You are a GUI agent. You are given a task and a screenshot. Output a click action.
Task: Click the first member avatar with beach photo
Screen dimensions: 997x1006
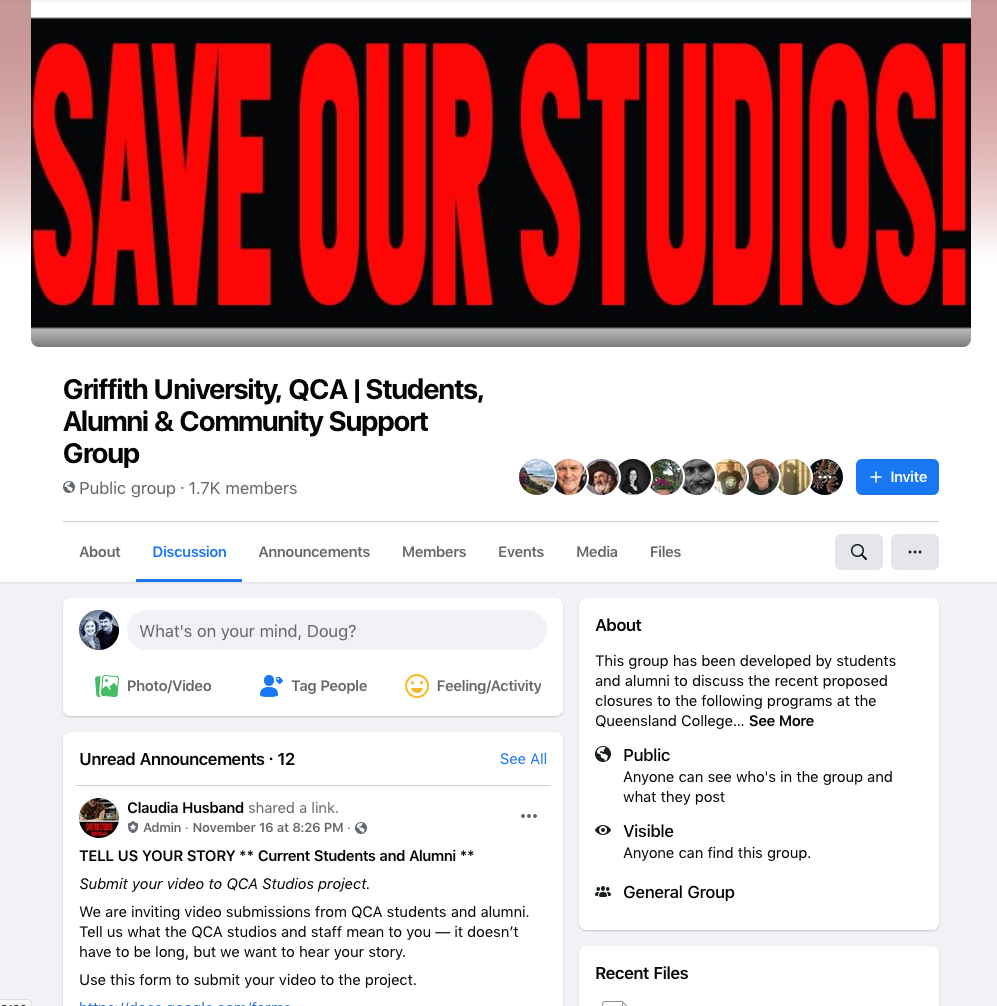pyautogui.click(x=536, y=477)
